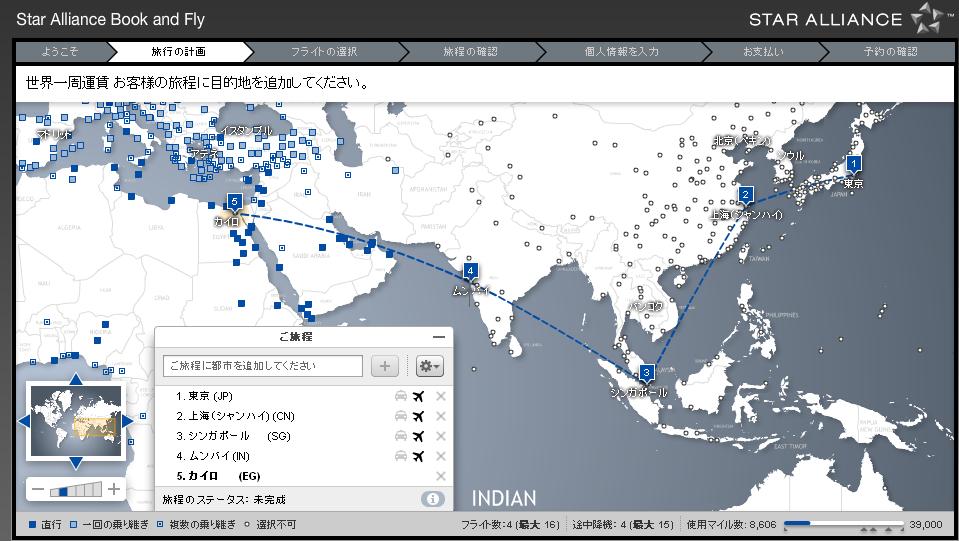Go to the 個人情報を入力 step tab

tap(621, 52)
